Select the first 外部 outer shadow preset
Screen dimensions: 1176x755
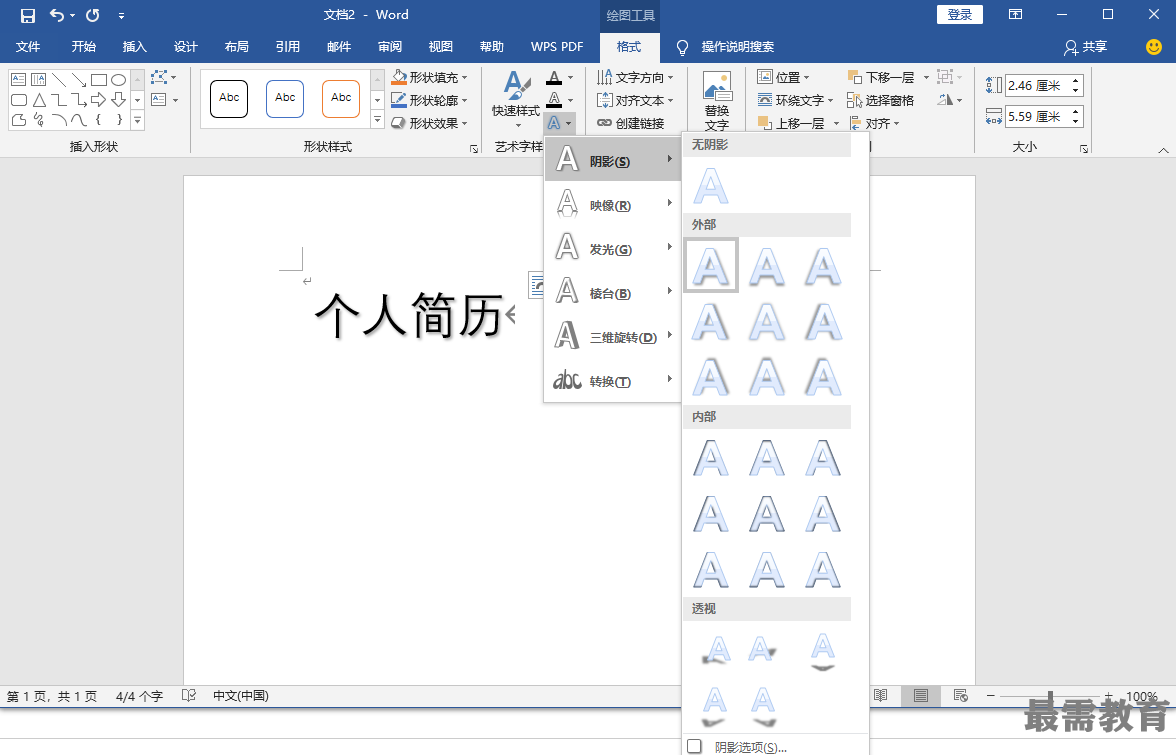[x=710, y=265]
